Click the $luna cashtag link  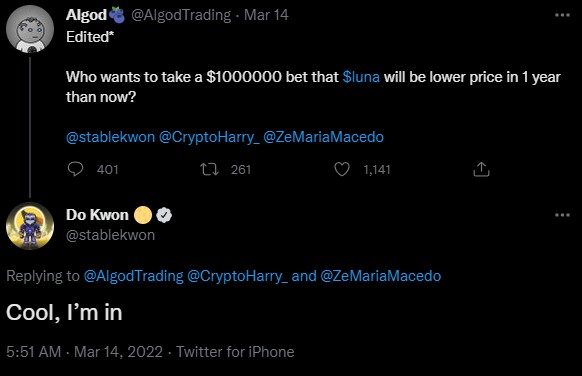361,77
